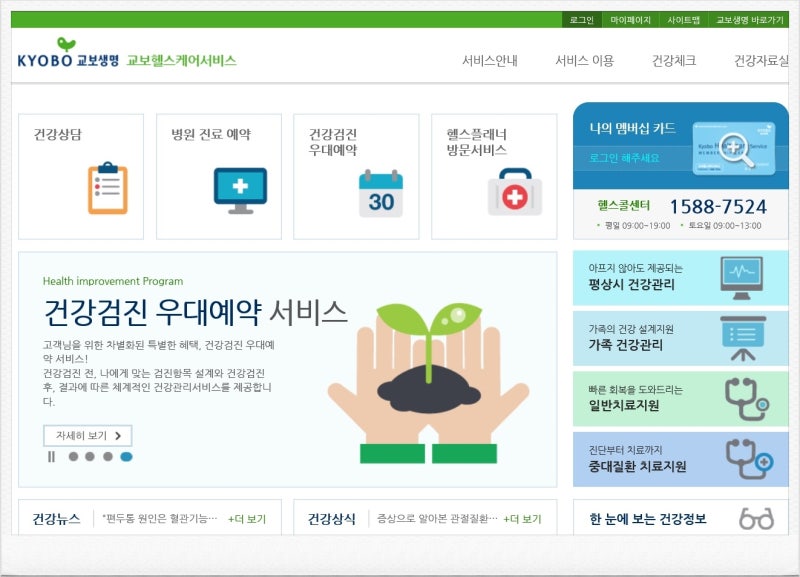Click the 건강상담 card title
This screenshot has width=800, height=577.
[58, 135]
